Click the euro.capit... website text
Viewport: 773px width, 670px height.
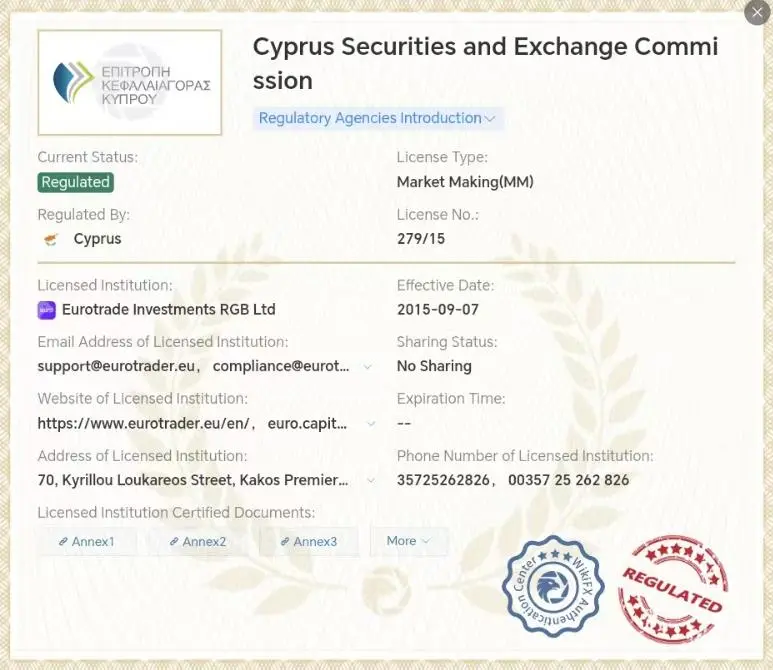click(x=307, y=423)
